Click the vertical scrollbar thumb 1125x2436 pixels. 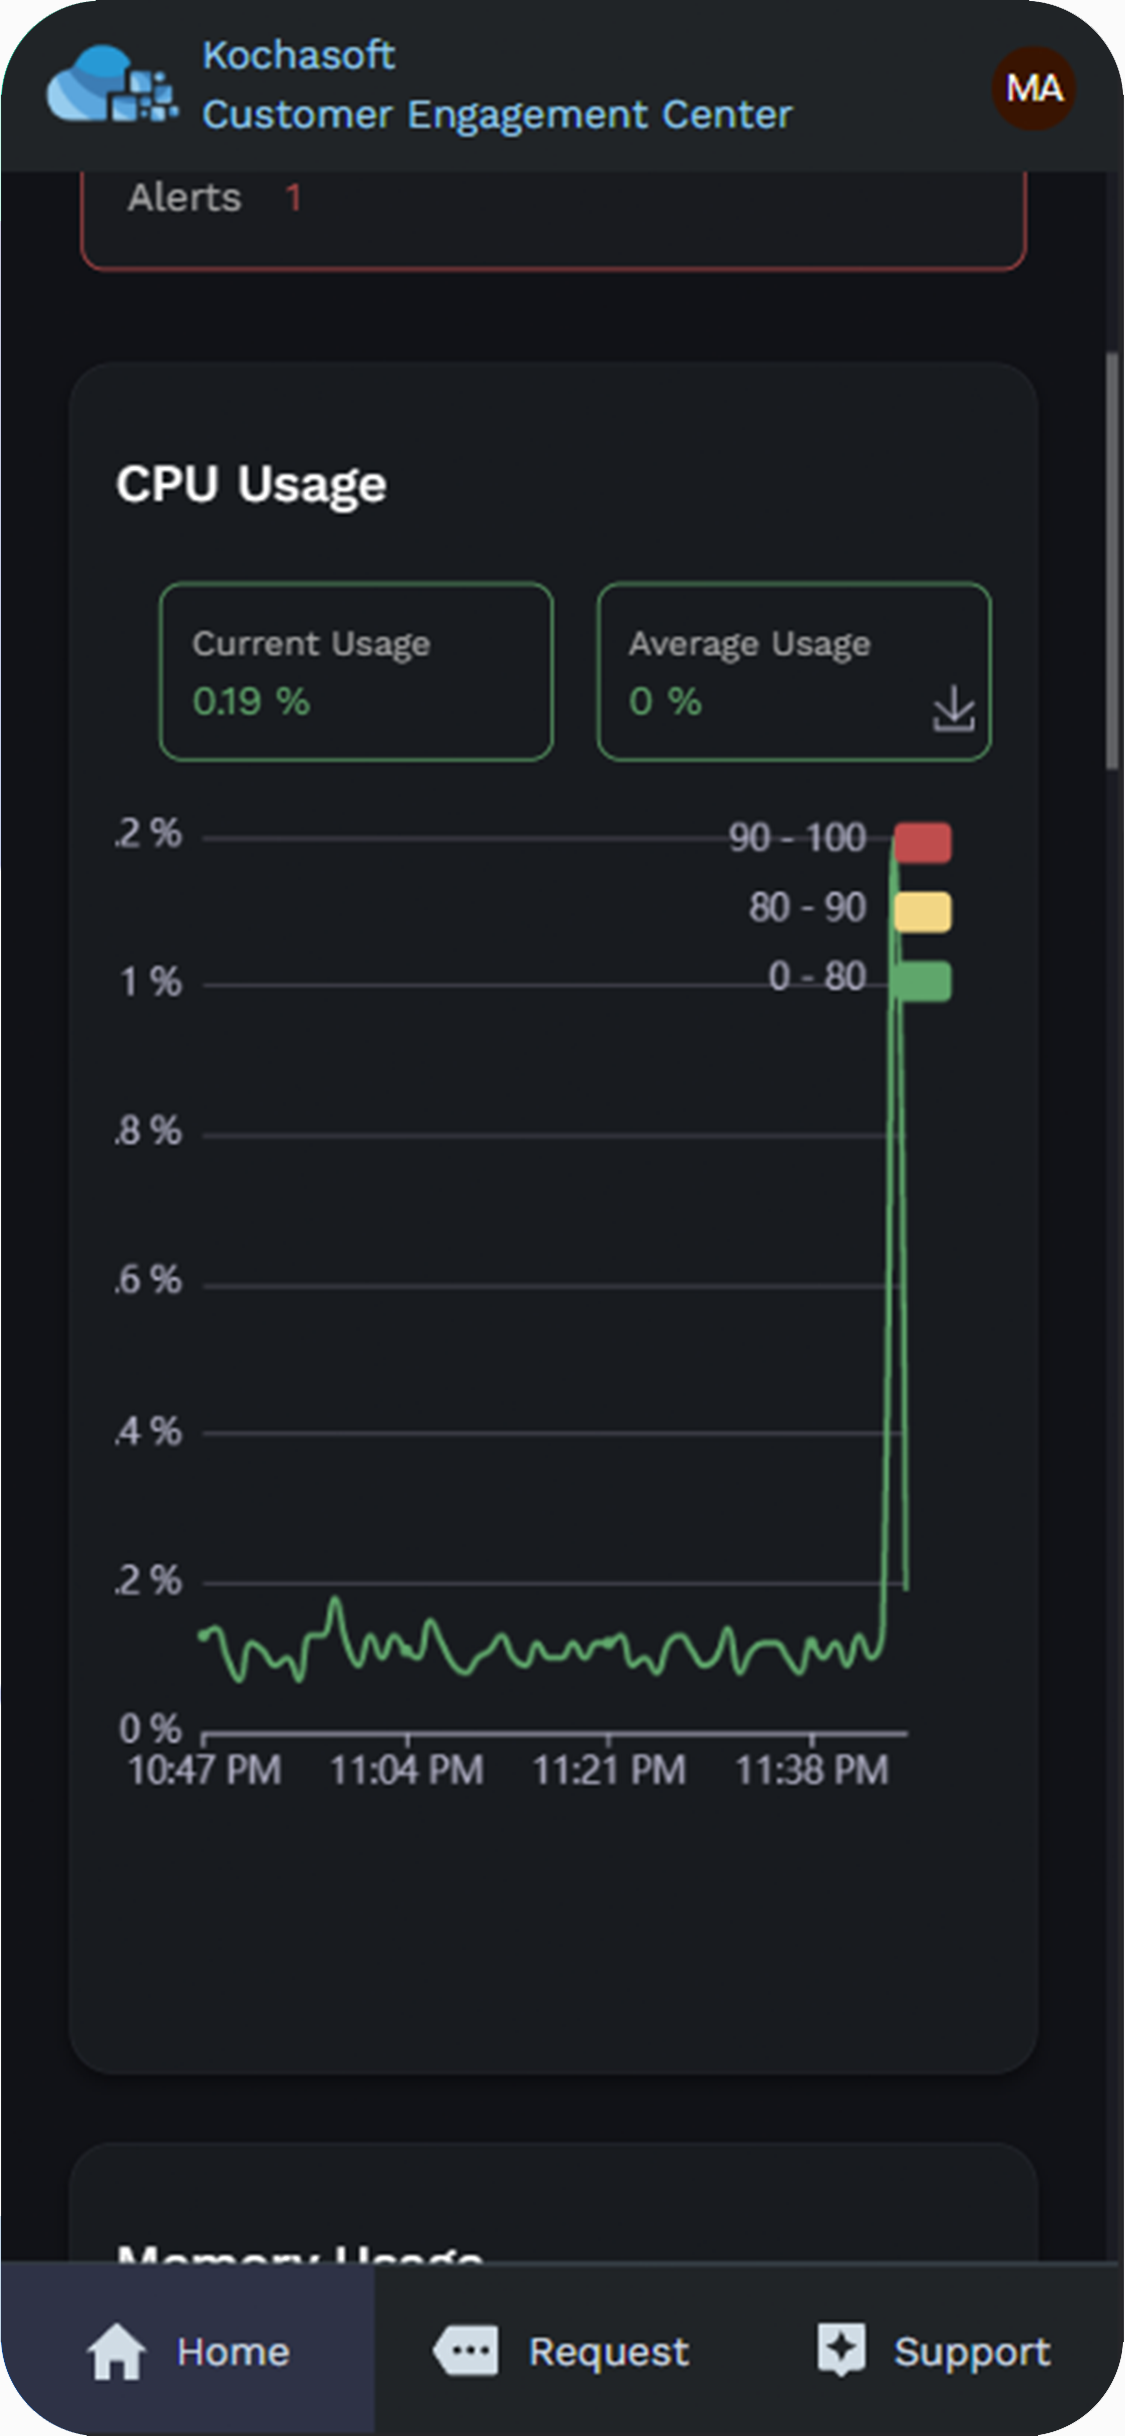(1111, 560)
